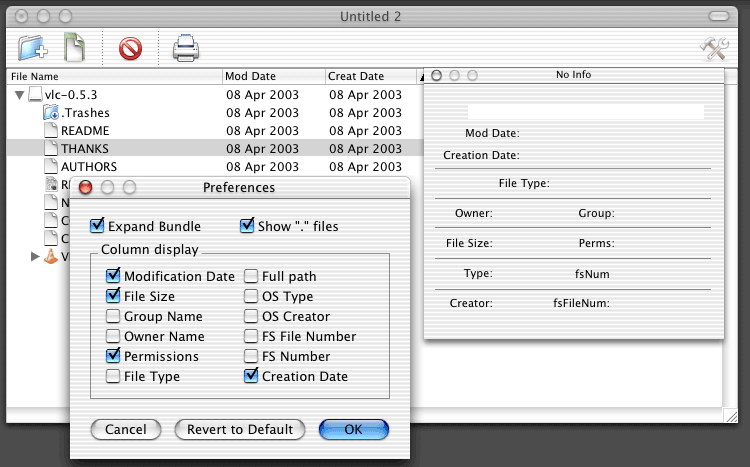The width and height of the screenshot is (750, 467).
Task: Sort by the Mod Date column header
Action: click(273, 76)
